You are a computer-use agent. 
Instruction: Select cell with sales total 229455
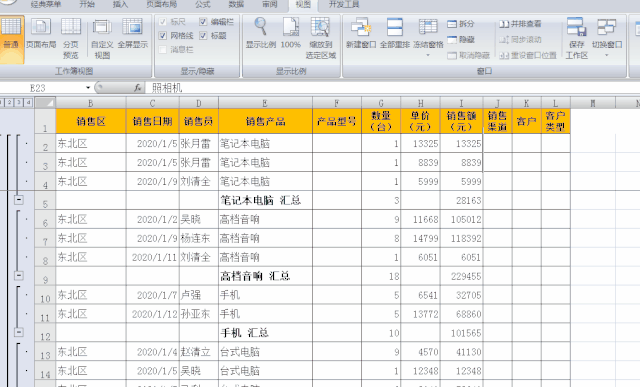tap(462, 276)
